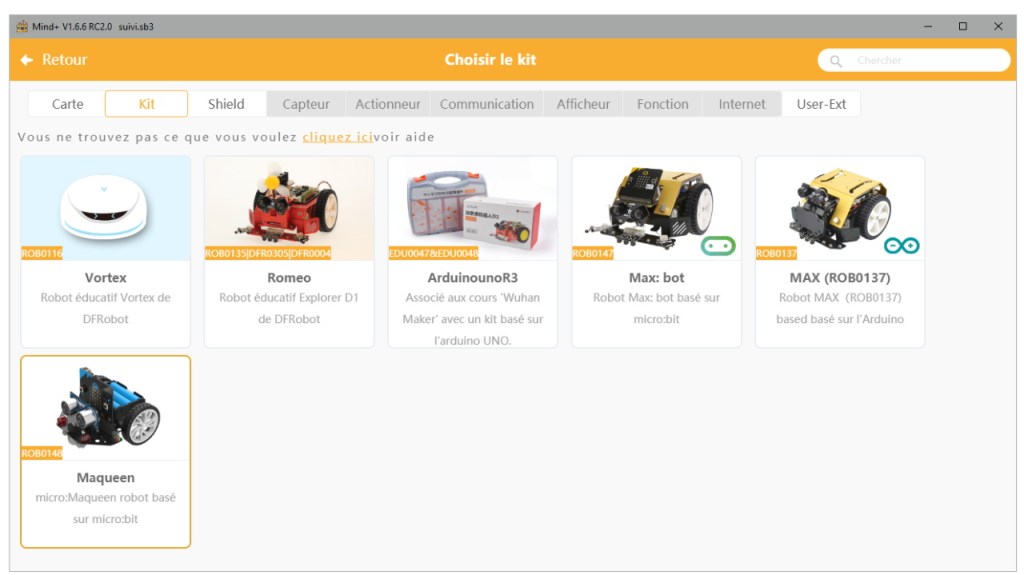Open the Afficheur tab
The image size is (1024, 575).
(583, 104)
